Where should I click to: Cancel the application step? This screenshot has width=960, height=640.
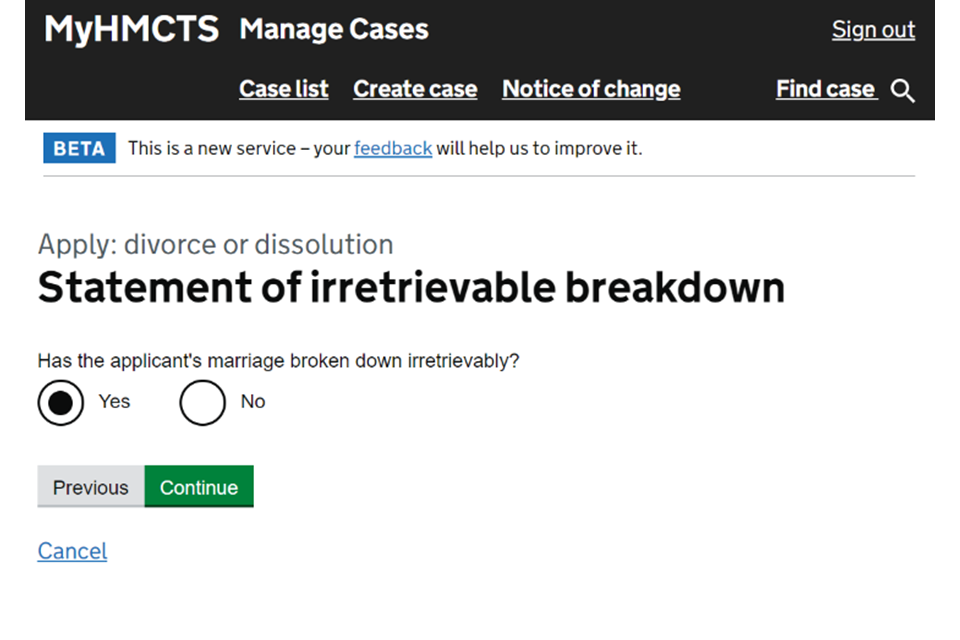[x=72, y=551]
